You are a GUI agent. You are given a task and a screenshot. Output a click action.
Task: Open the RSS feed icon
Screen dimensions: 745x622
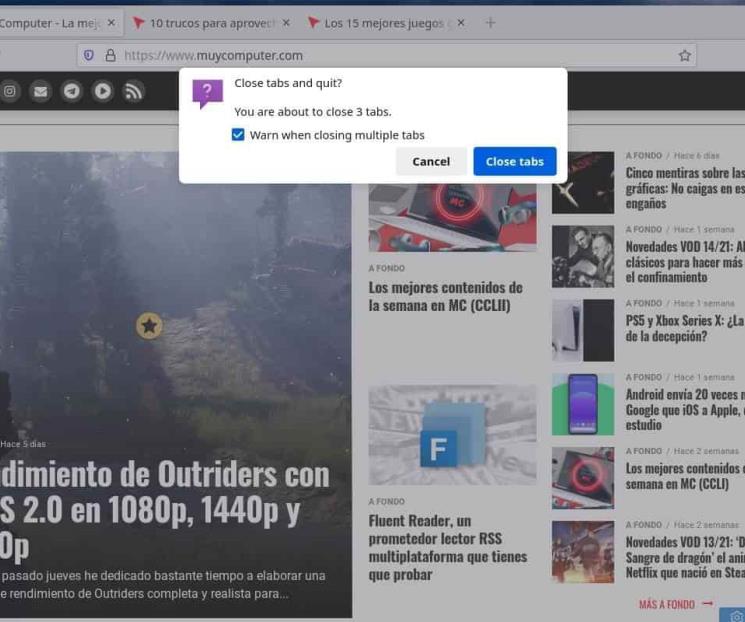pos(133,91)
